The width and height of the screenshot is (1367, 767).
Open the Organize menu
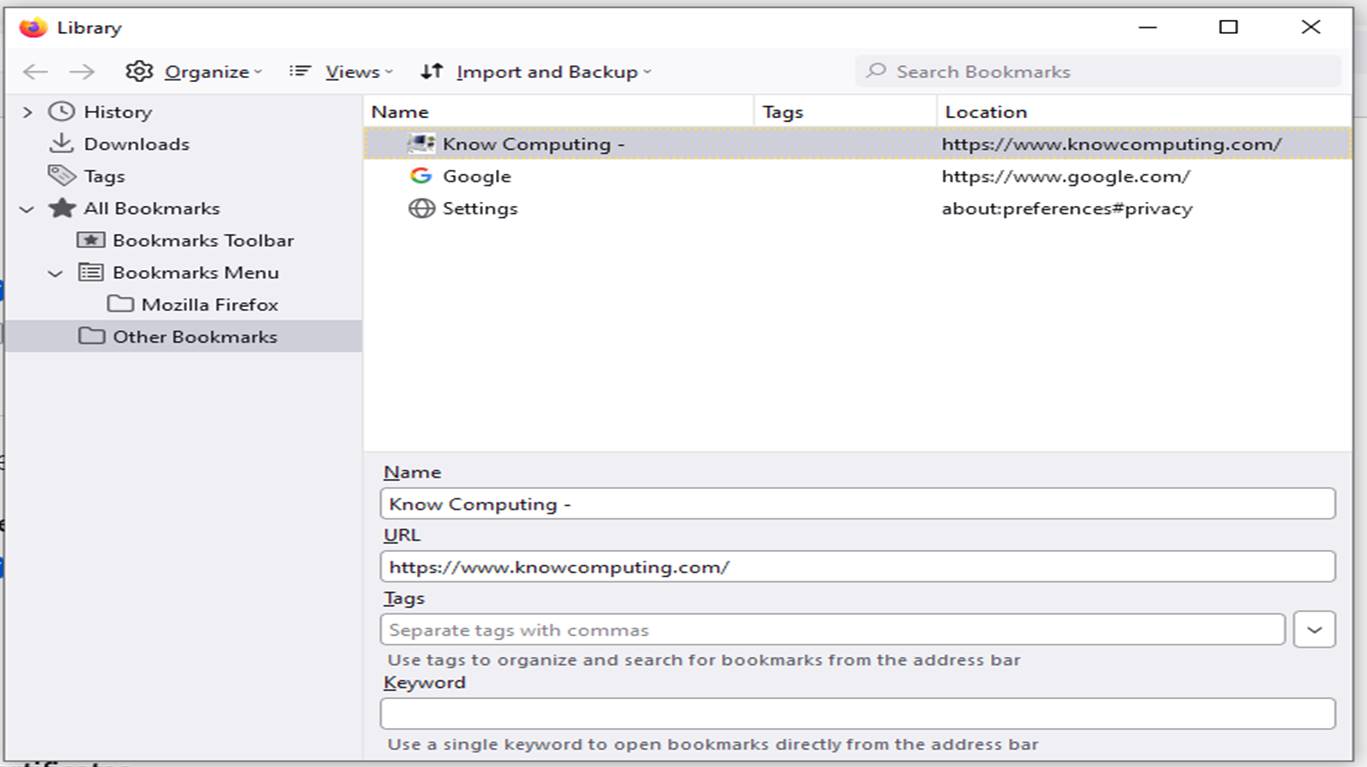[205, 71]
